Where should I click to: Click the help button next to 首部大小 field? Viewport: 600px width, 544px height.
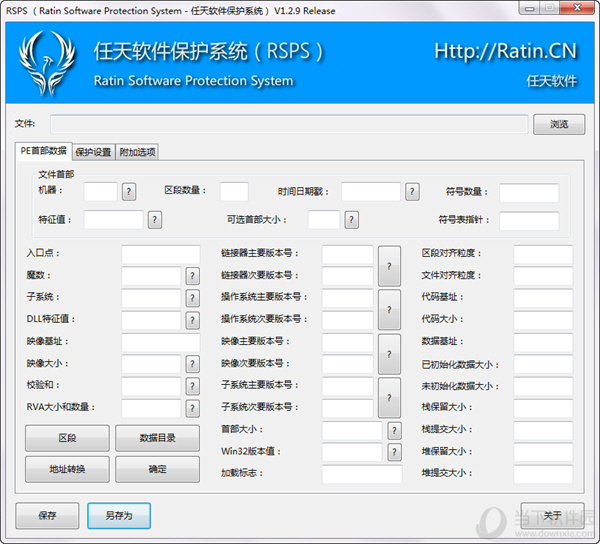[x=394, y=431]
